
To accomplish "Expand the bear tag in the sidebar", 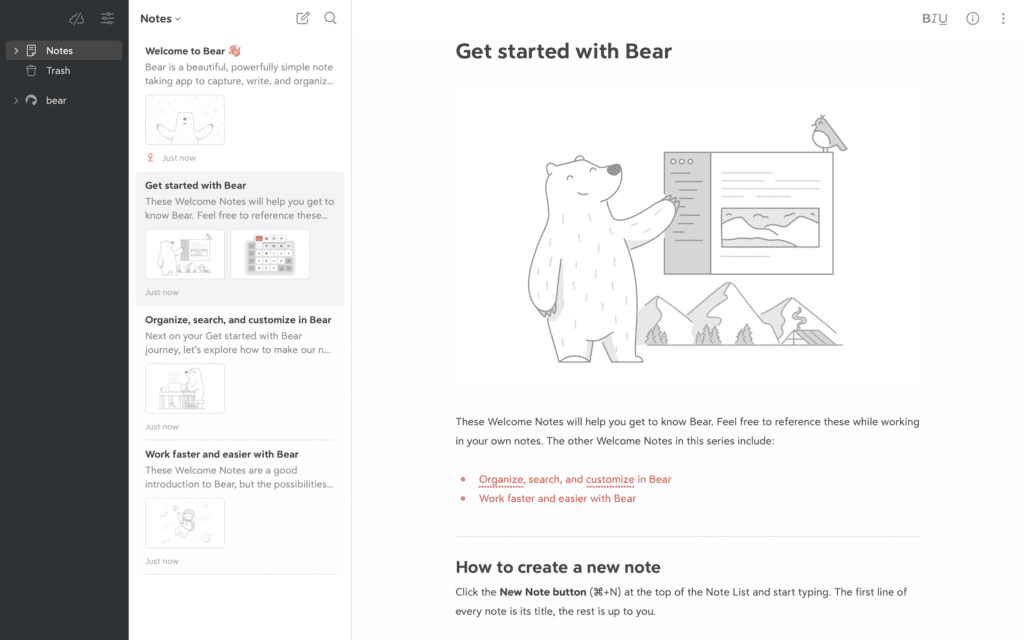I will click(14, 100).
